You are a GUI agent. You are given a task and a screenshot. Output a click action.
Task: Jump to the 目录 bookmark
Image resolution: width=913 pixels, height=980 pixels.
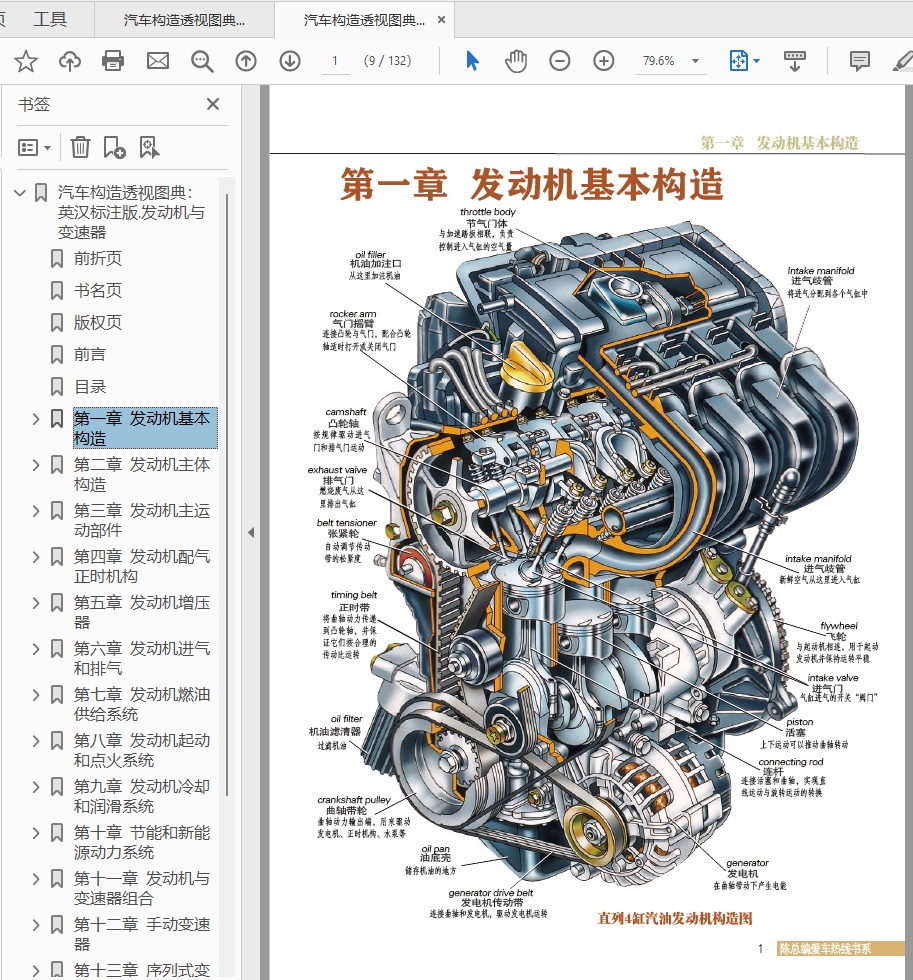click(x=90, y=387)
